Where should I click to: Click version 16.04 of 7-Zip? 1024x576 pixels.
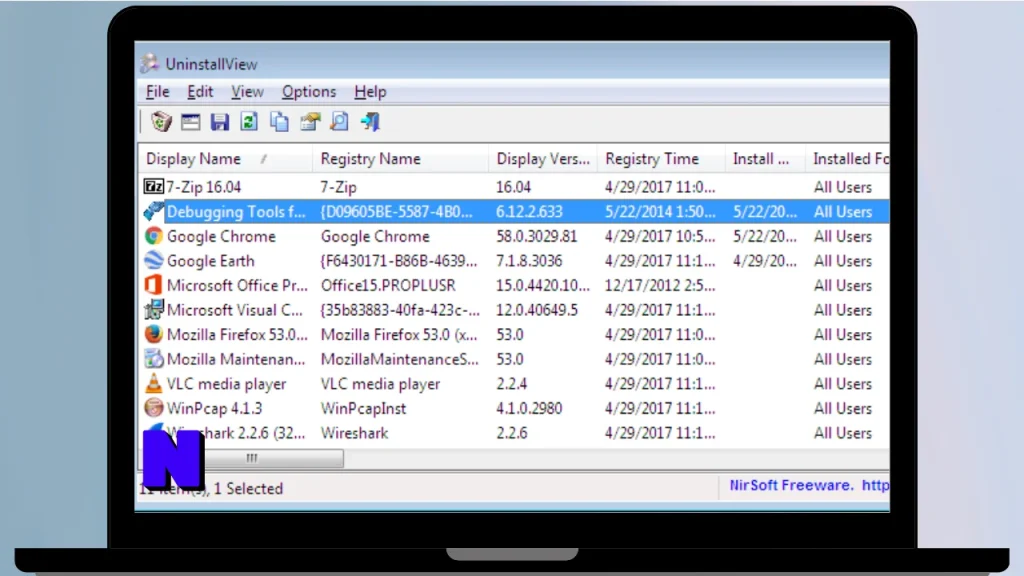[x=513, y=187]
